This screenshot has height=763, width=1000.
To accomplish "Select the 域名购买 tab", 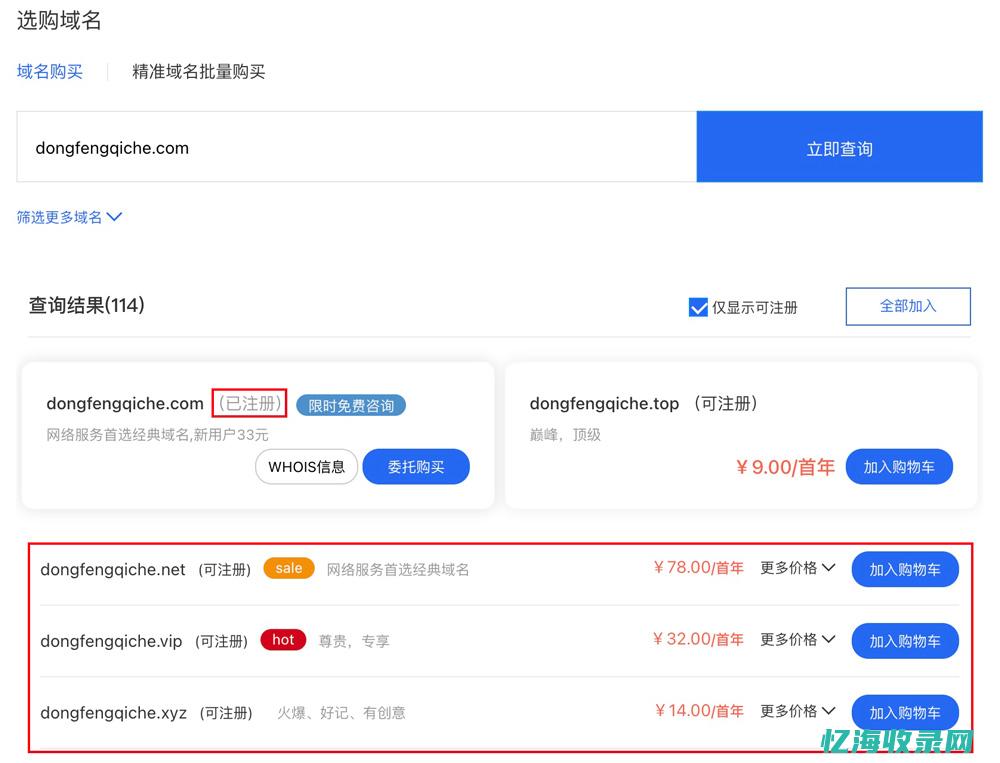I will click(x=50, y=71).
